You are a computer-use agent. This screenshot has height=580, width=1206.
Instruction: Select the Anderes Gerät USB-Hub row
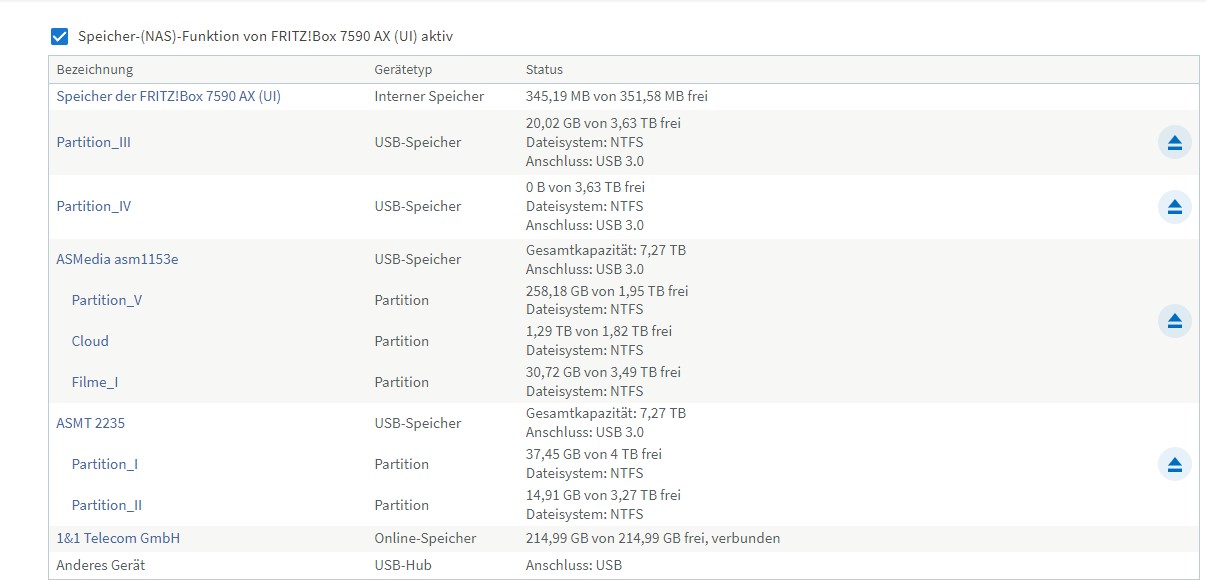pyautogui.click(x=624, y=565)
